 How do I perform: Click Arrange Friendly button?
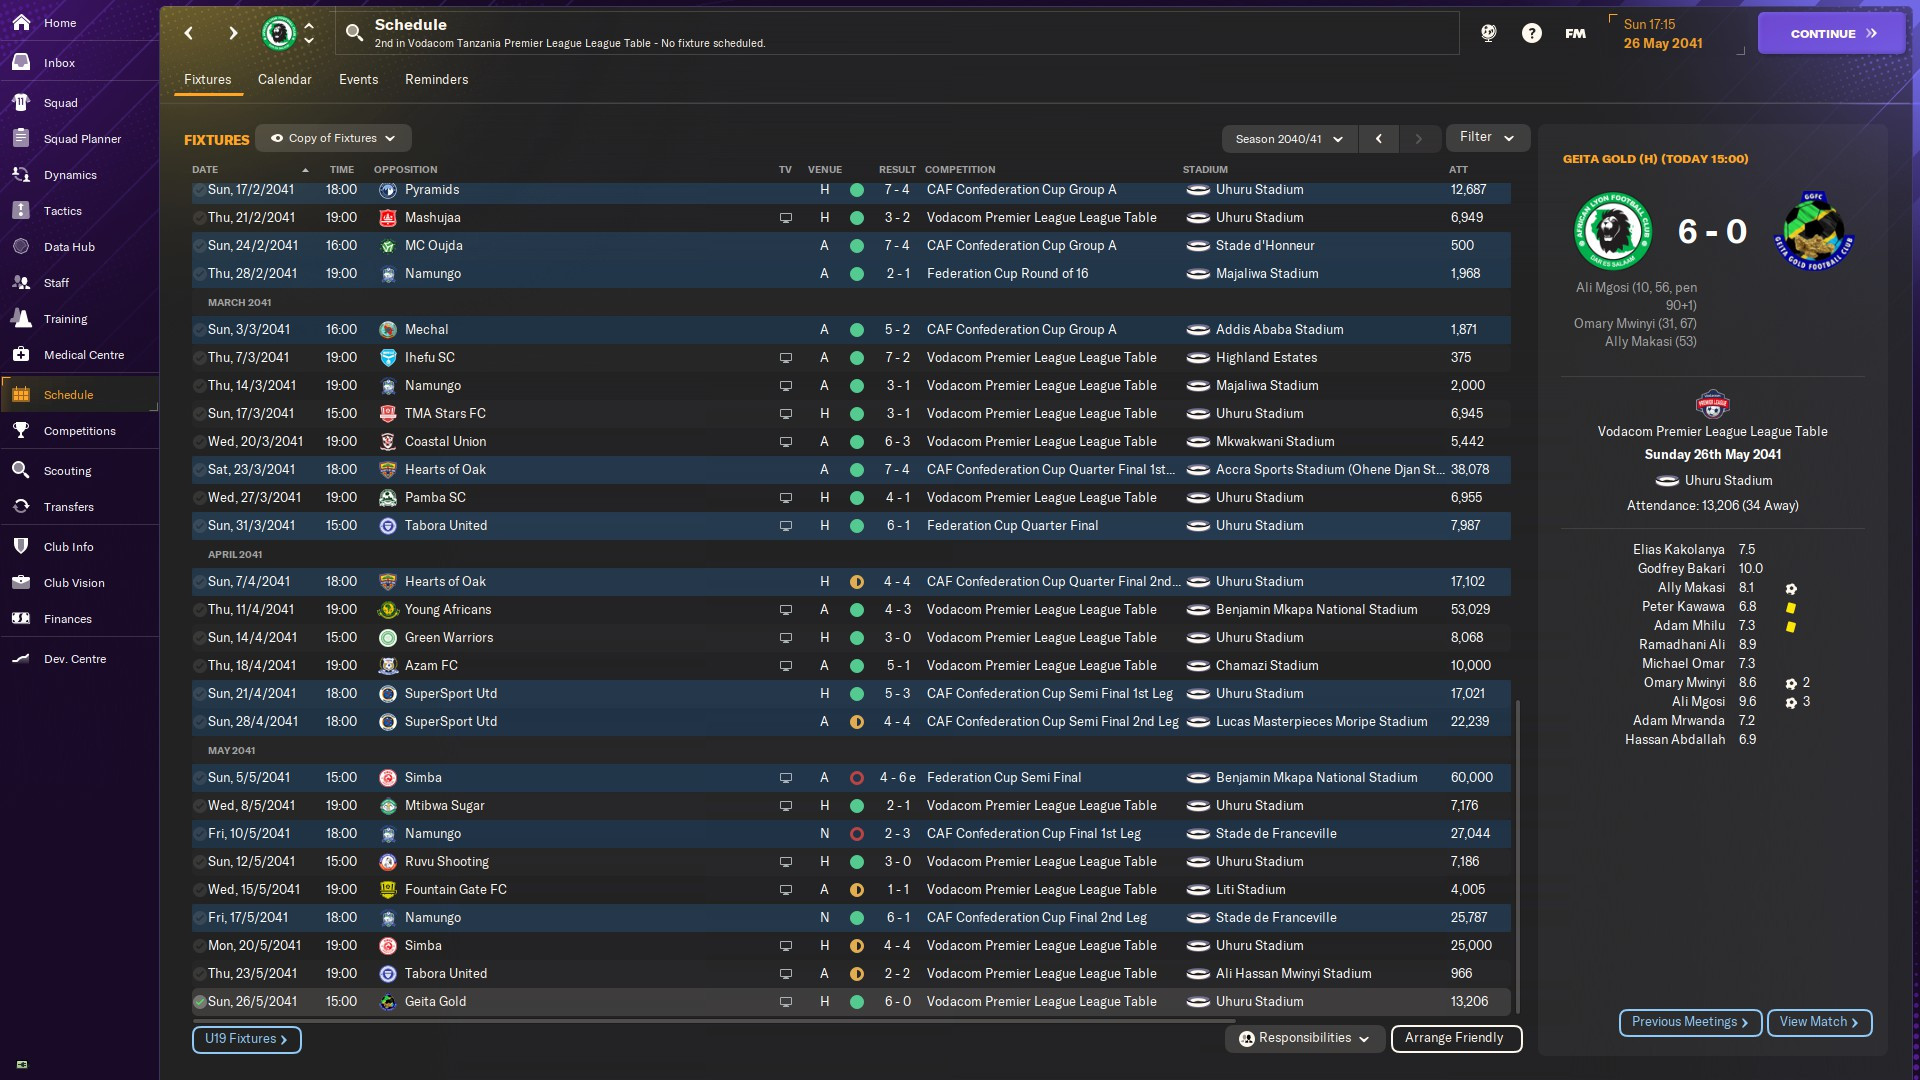(1455, 1038)
